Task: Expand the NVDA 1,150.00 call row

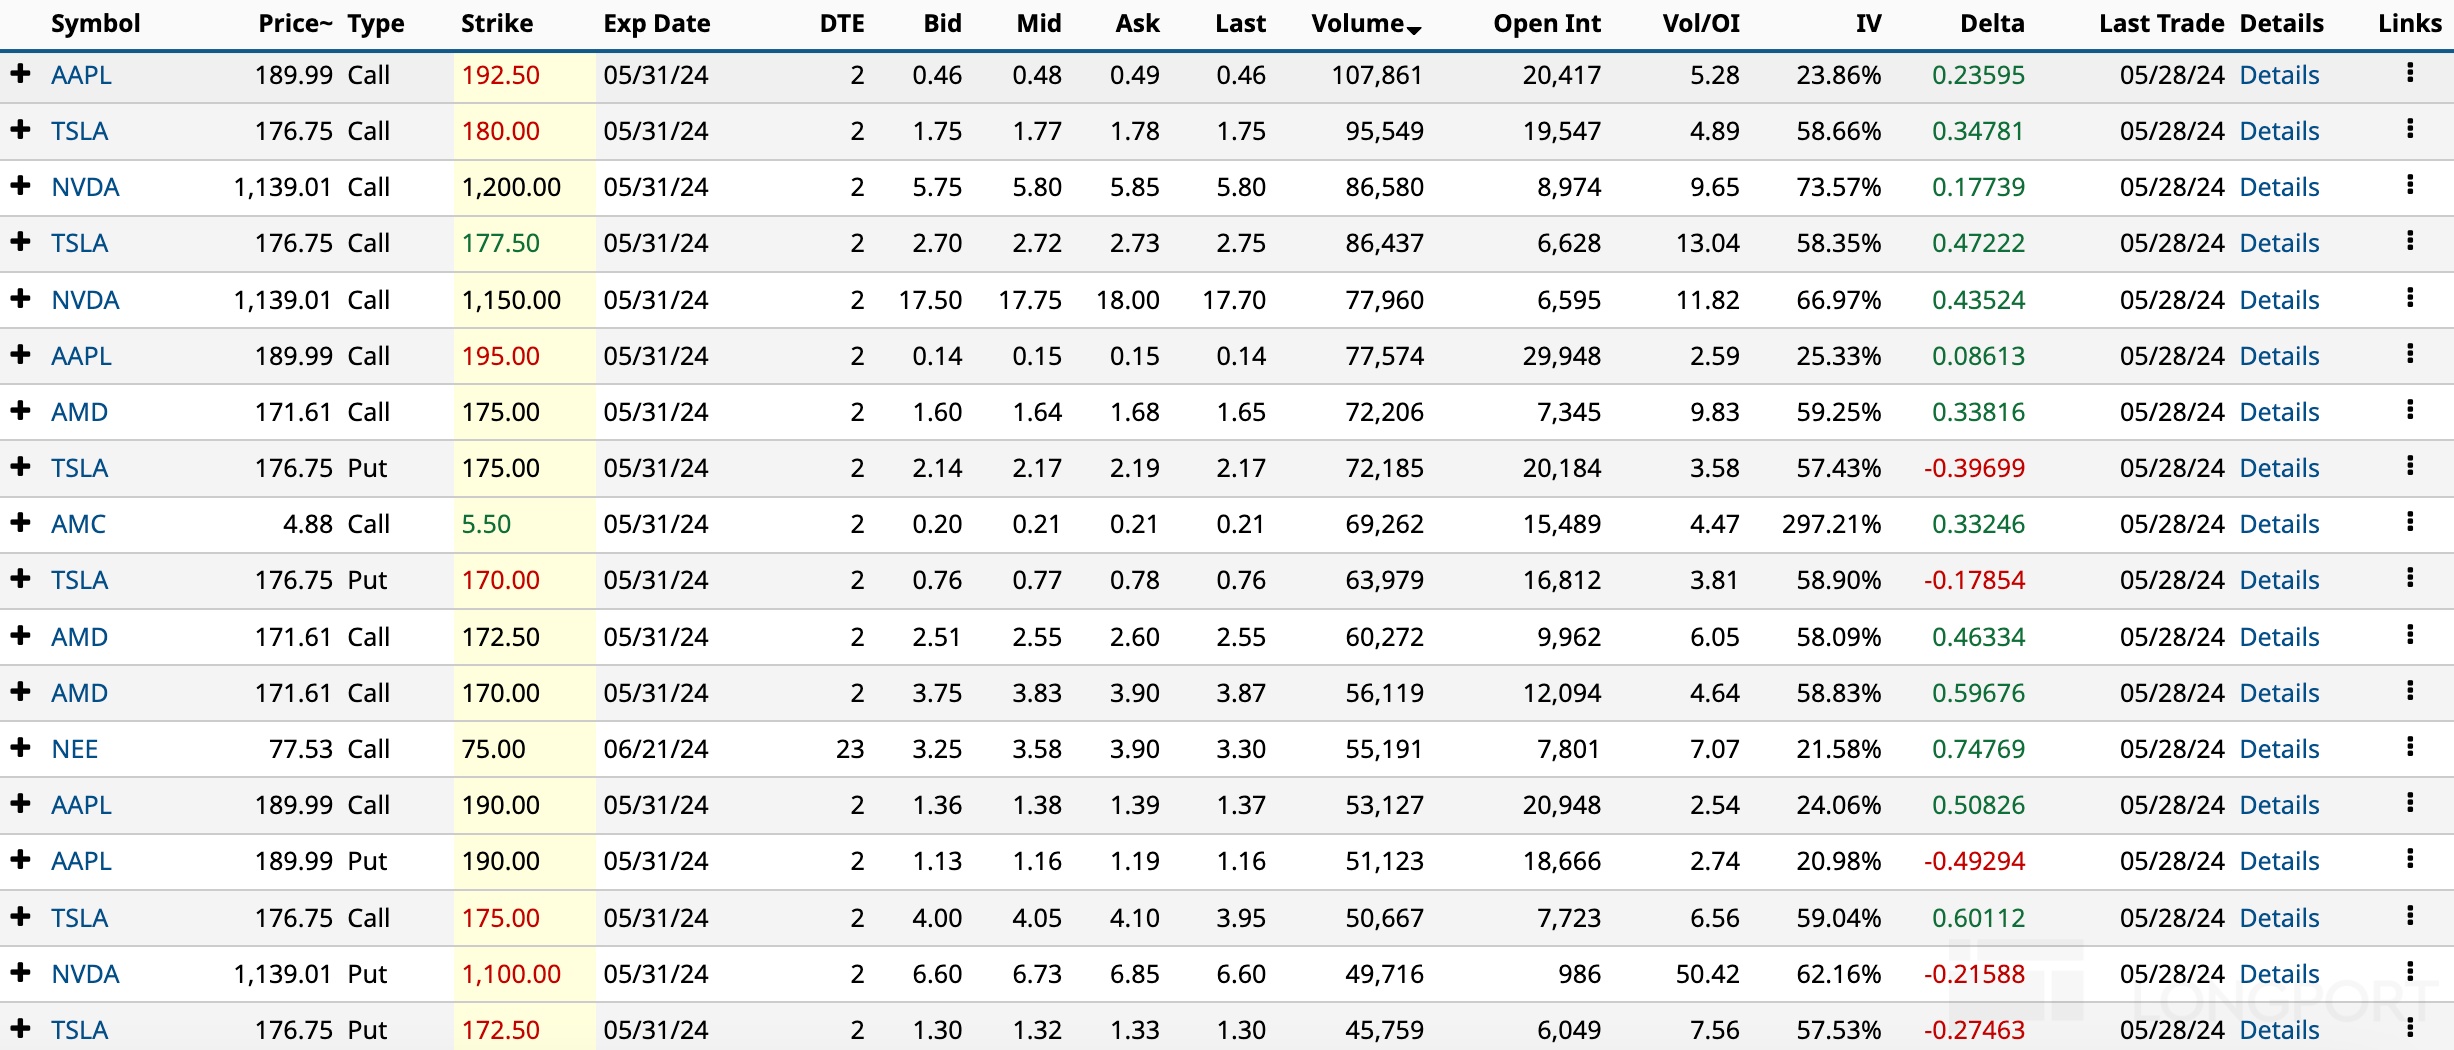Action: (20, 298)
